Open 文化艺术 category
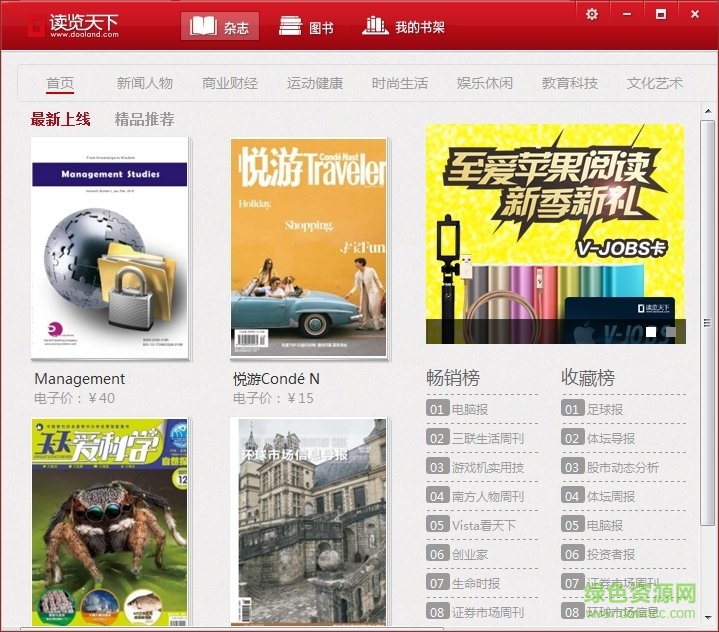 pos(655,83)
